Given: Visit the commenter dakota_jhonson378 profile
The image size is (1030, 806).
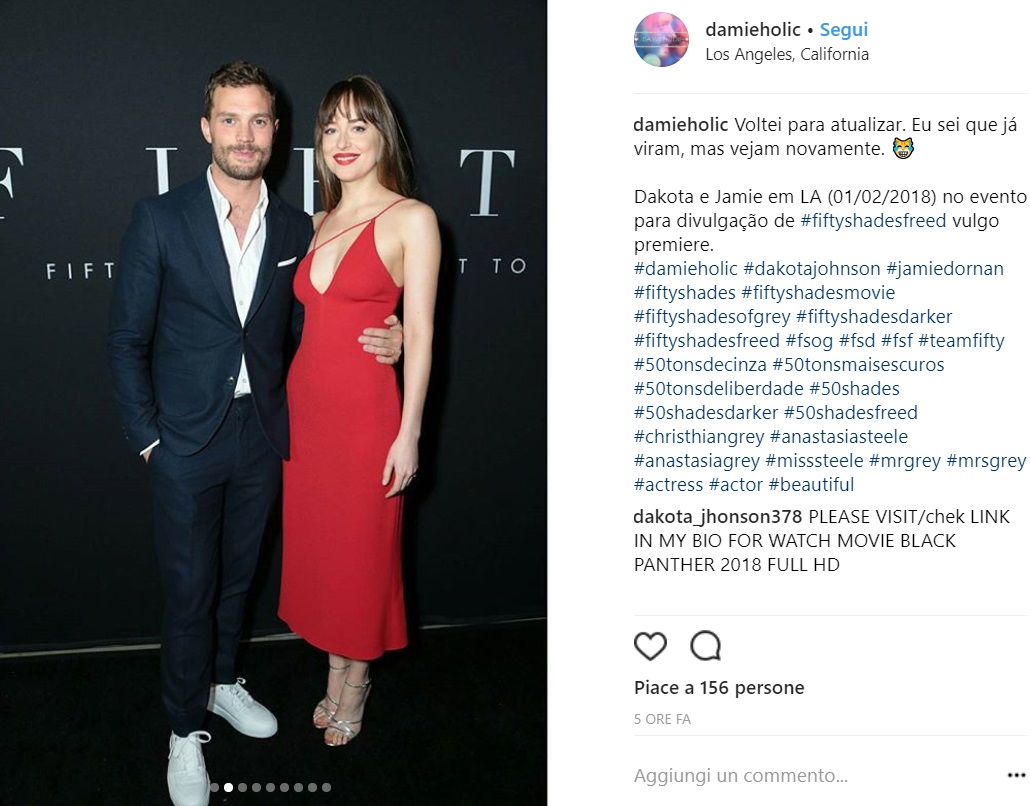Looking at the screenshot, I should 718,517.
